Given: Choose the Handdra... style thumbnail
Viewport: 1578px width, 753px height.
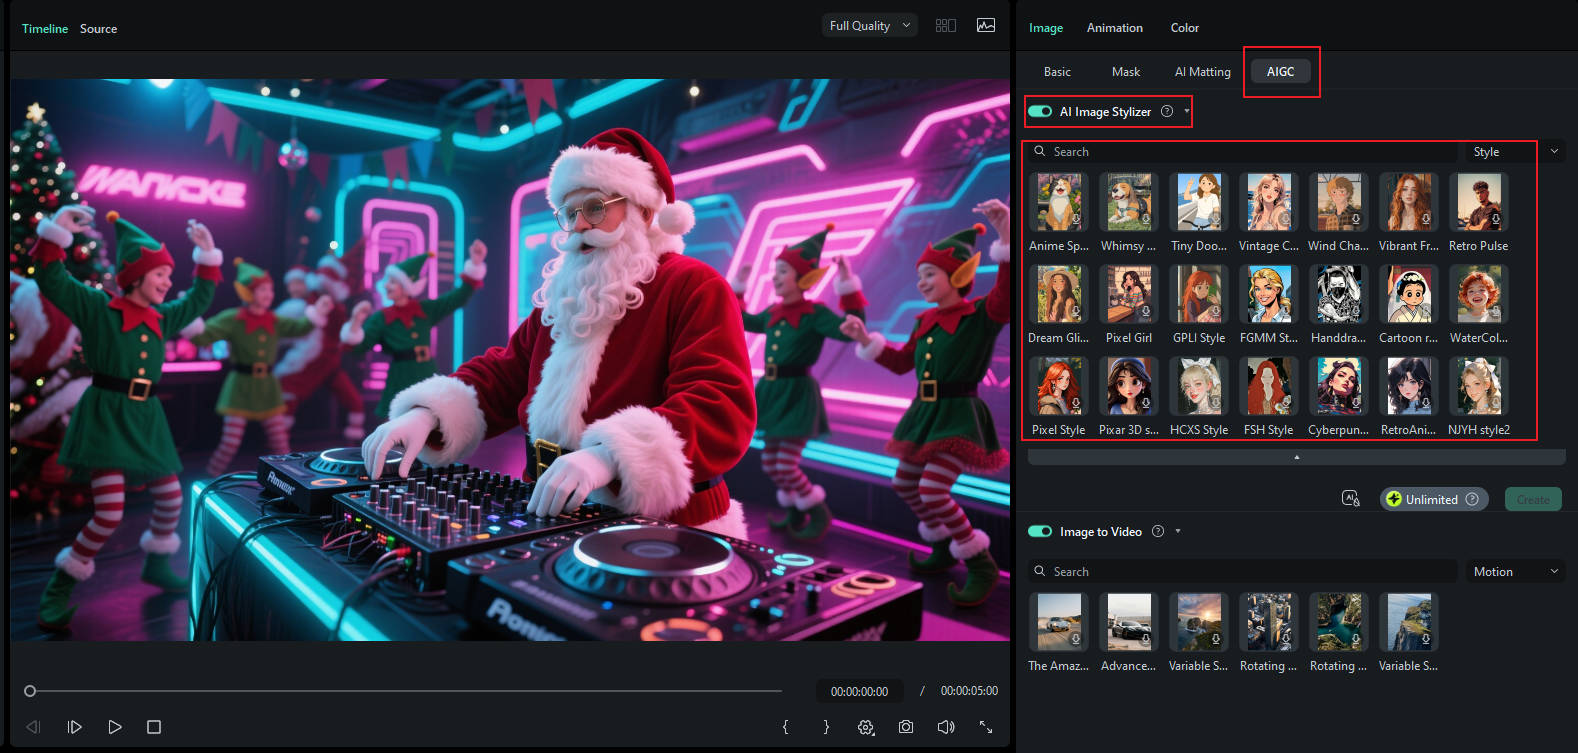Looking at the screenshot, I should point(1339,294).
